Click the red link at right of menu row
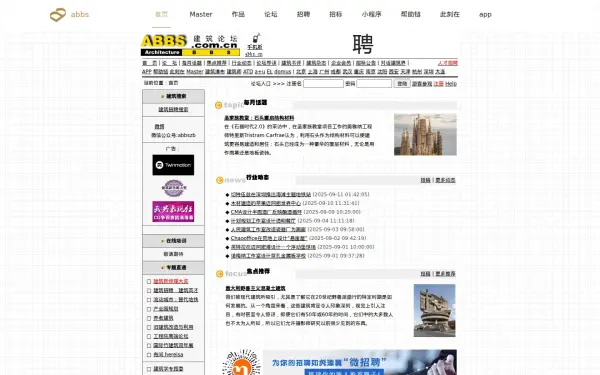The image size is (600, 375). click(x=448, y=63)
